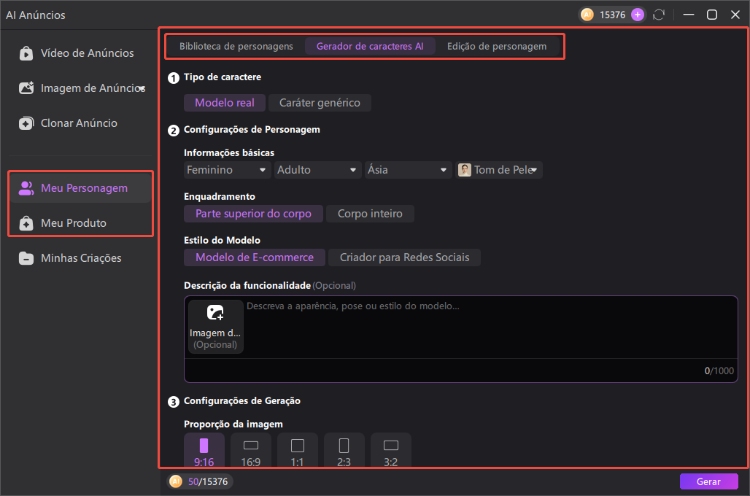Image resolution: width=750 pixels, height=496 pixels.
Task: Upload an optional reference image
Action: click(215, 327)
